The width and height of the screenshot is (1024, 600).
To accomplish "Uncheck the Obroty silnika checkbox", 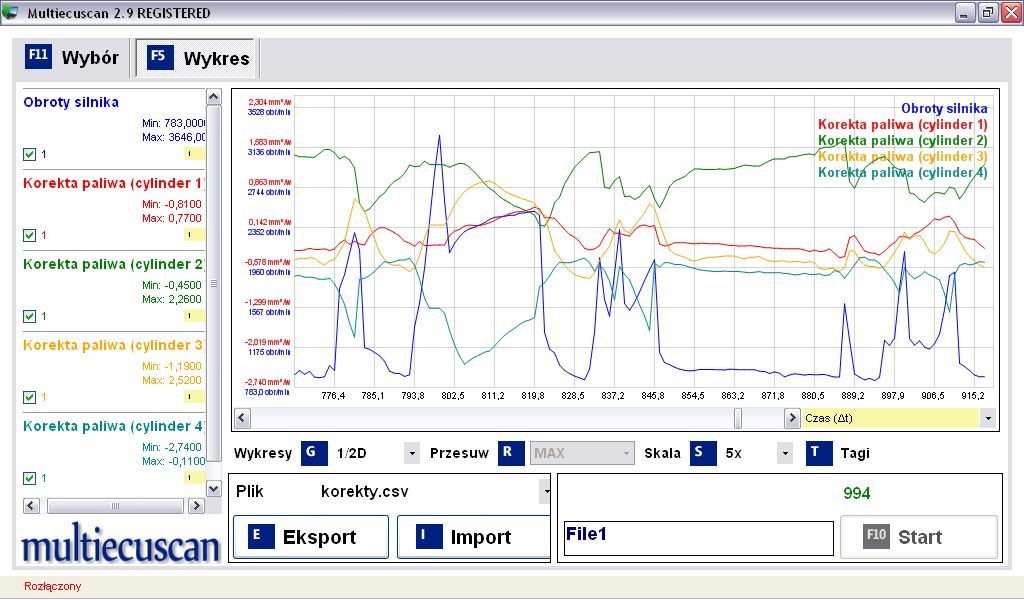I will [29, 154].
